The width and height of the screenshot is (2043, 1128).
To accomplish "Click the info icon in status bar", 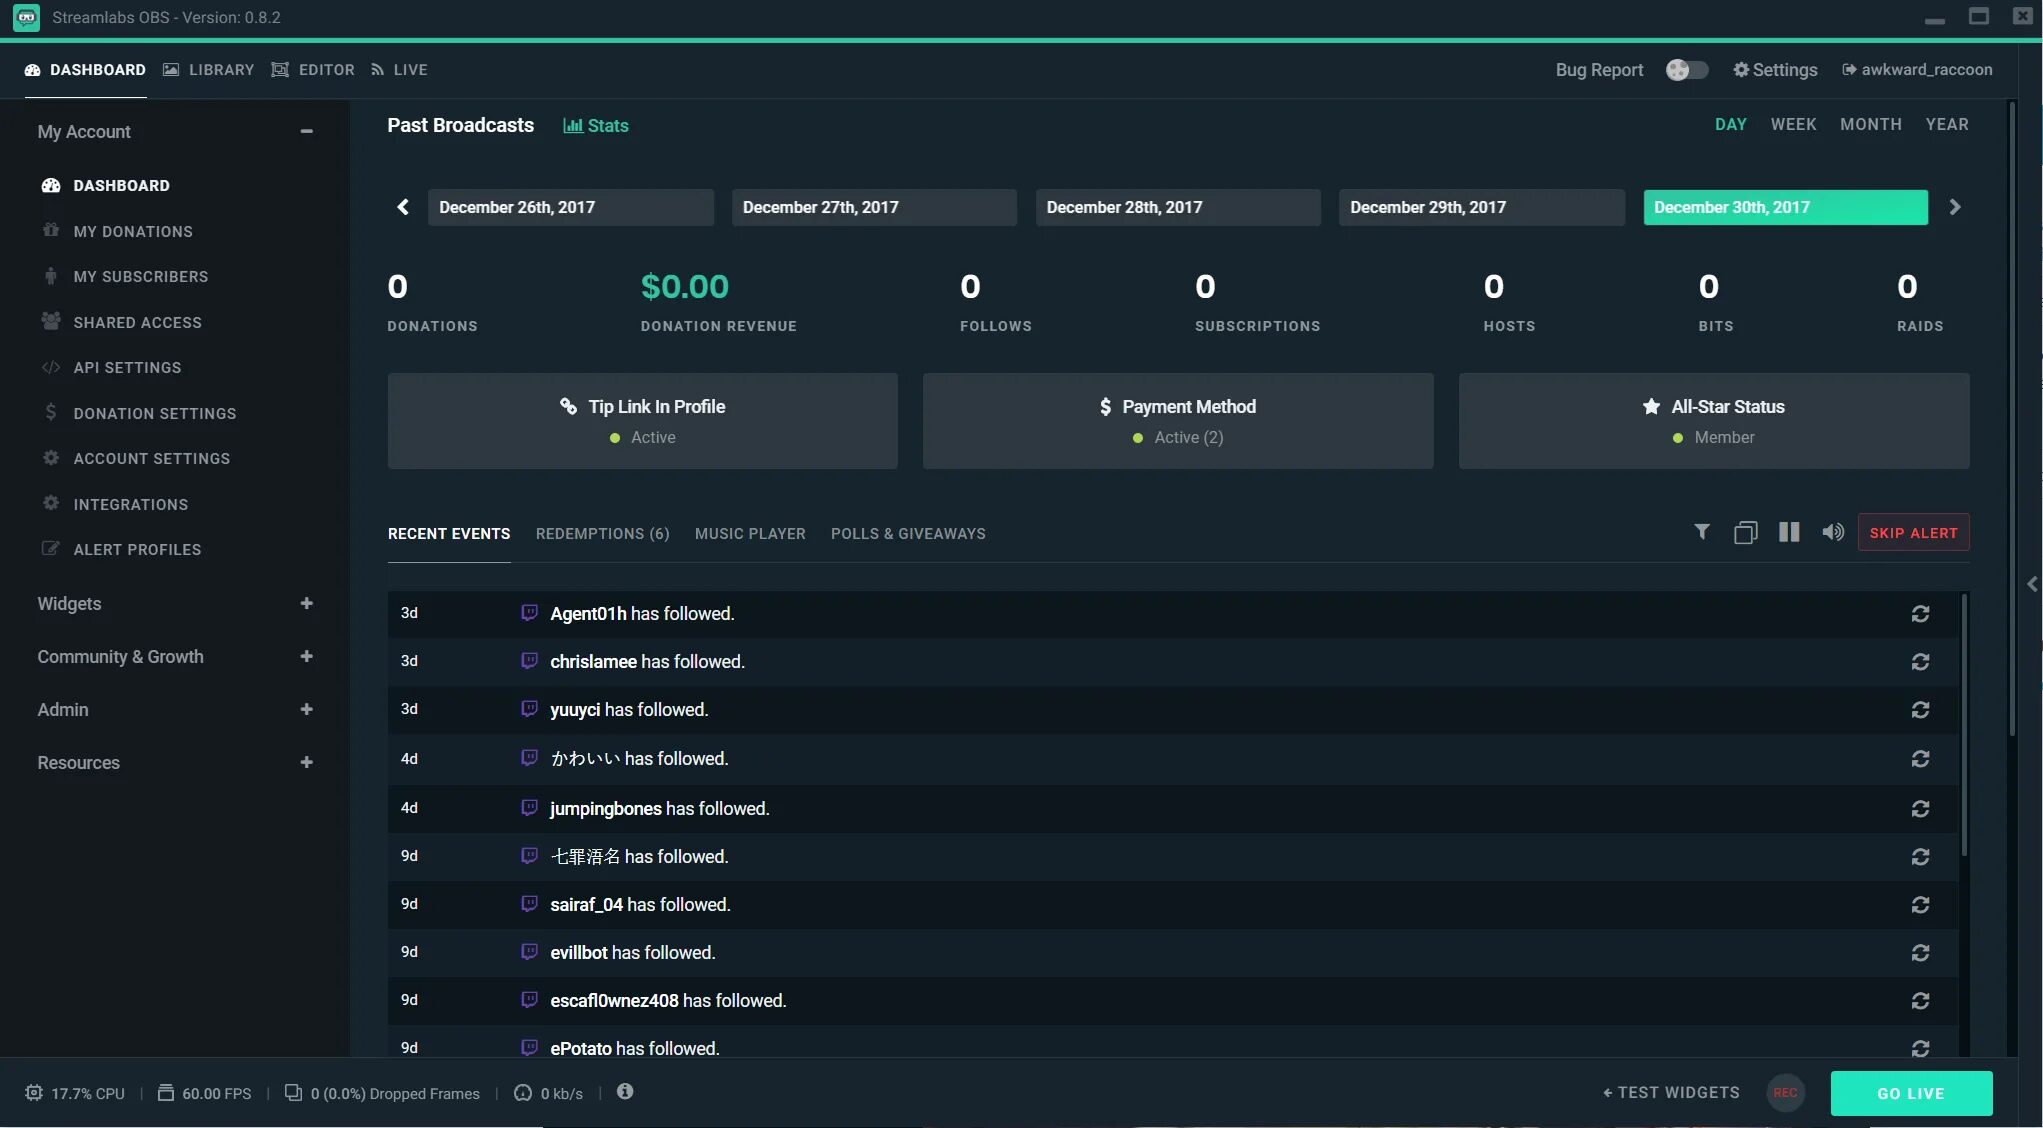I will pos(625,1092).
